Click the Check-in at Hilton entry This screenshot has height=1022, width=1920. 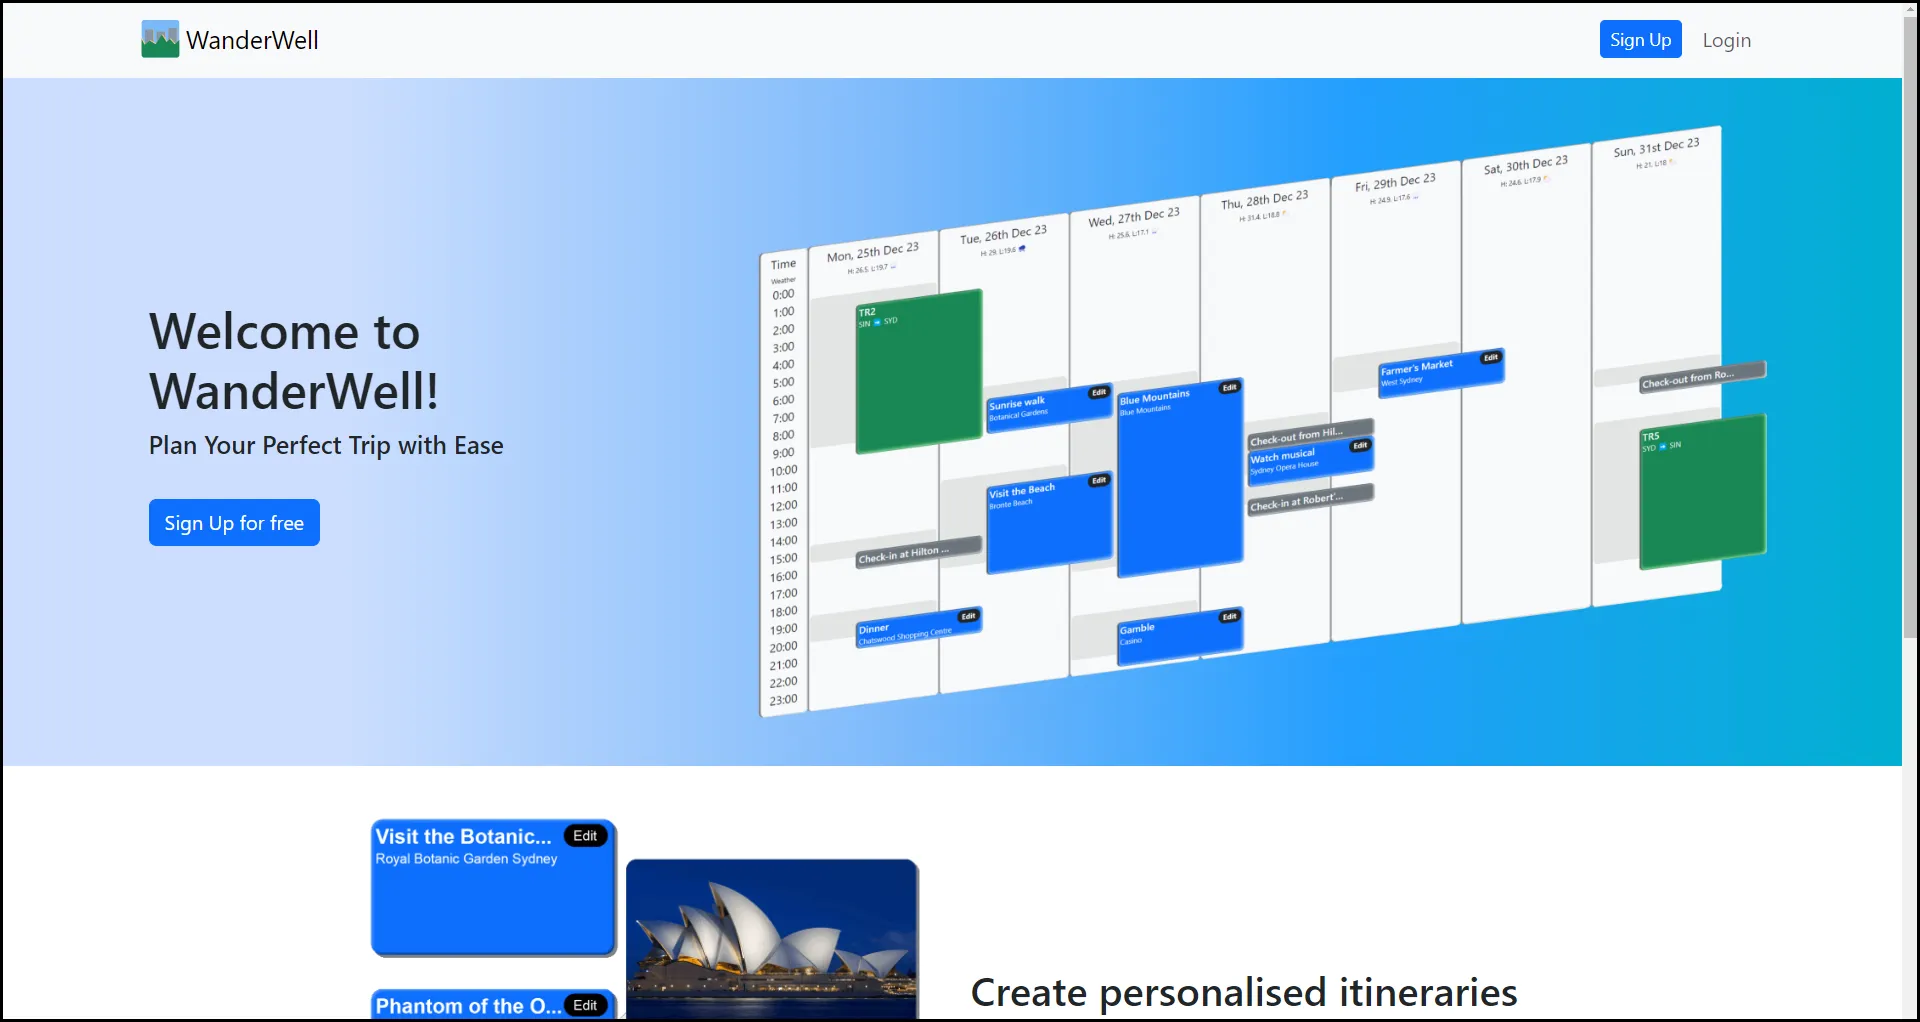pyautogui.click(x=918, y=553)
